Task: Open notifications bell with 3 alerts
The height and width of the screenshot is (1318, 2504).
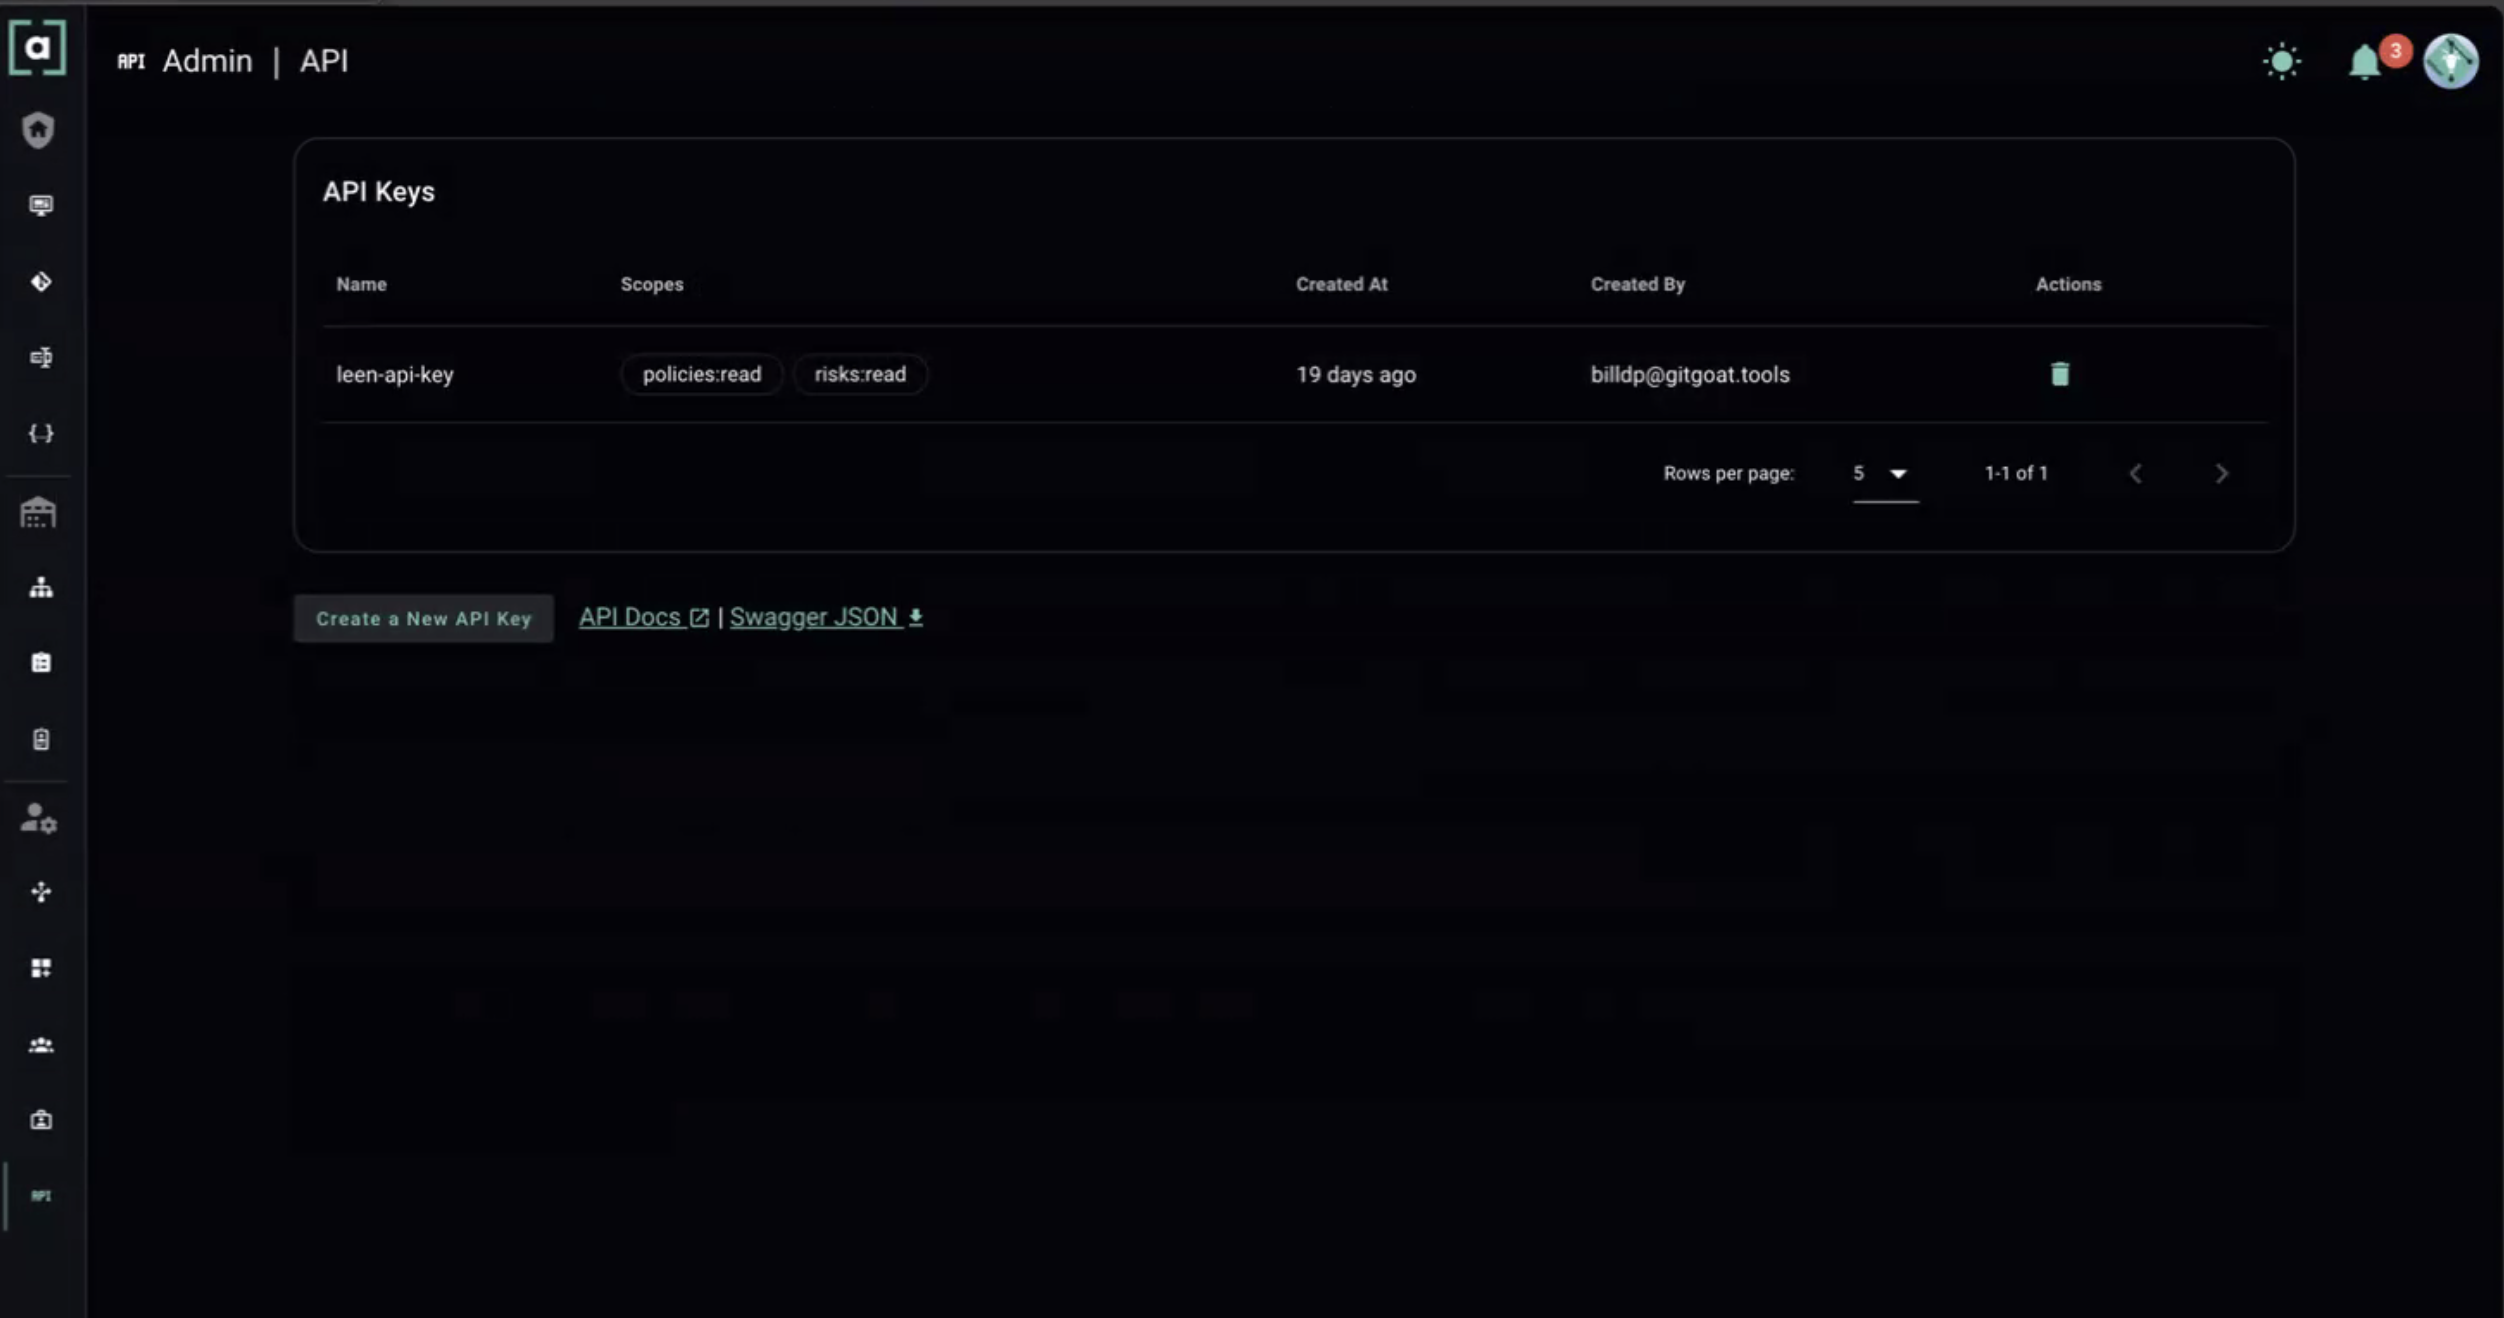Action: click(2366, 62)
